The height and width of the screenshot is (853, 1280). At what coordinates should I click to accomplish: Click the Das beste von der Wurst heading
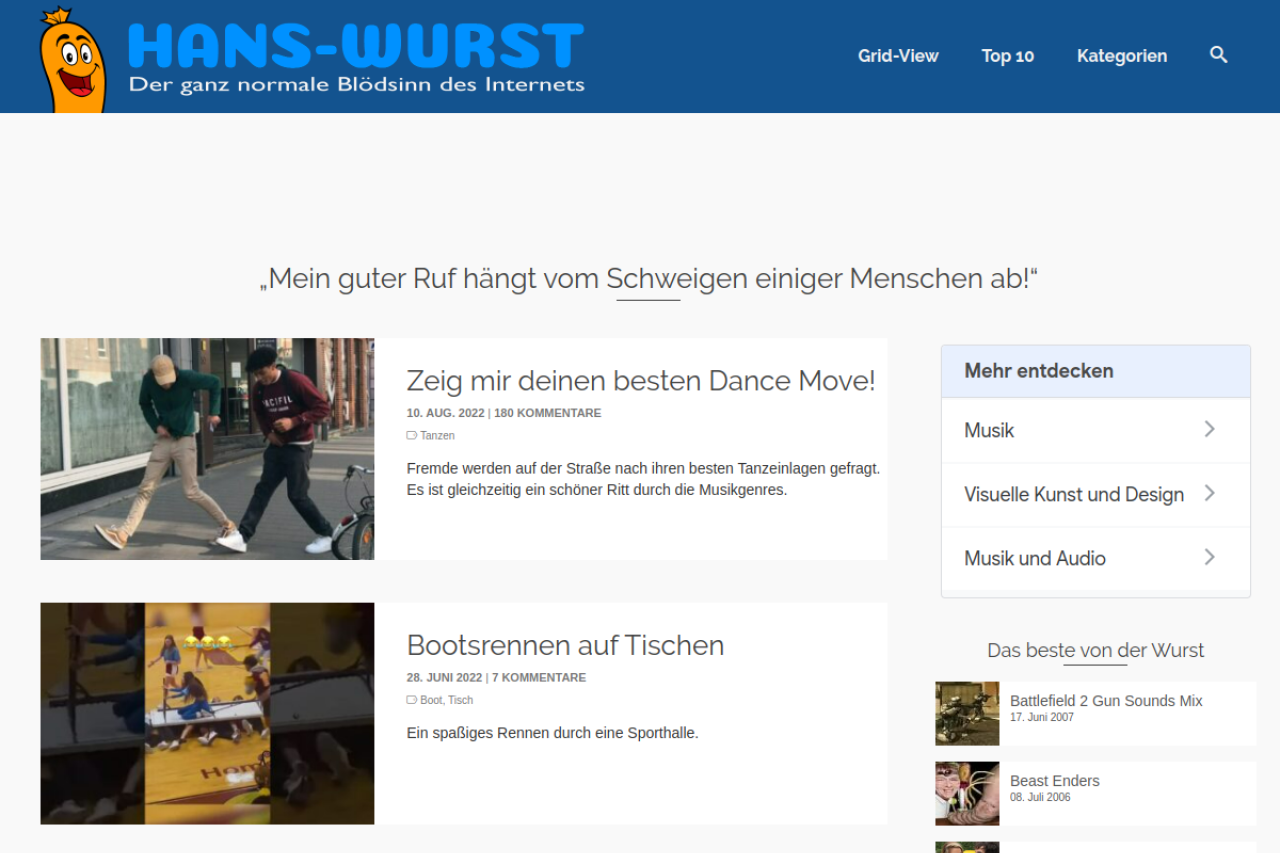1095,651
